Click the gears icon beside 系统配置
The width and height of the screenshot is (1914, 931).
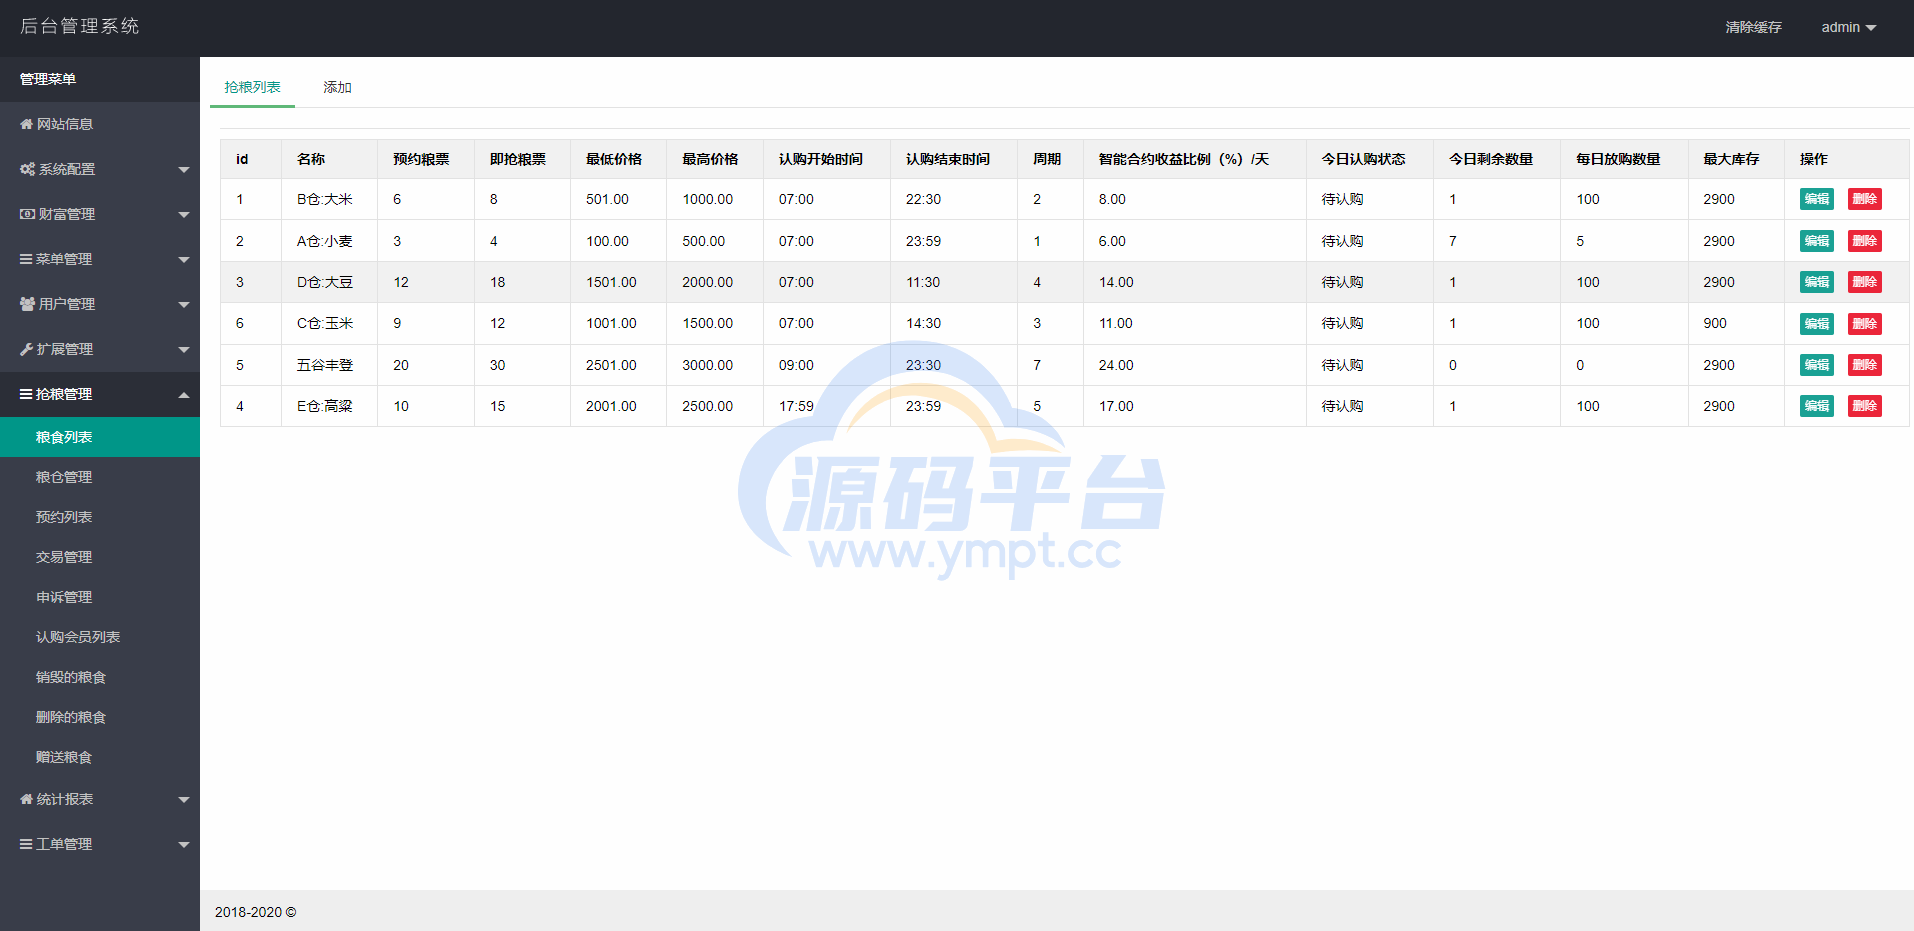[x=28, y=169]
